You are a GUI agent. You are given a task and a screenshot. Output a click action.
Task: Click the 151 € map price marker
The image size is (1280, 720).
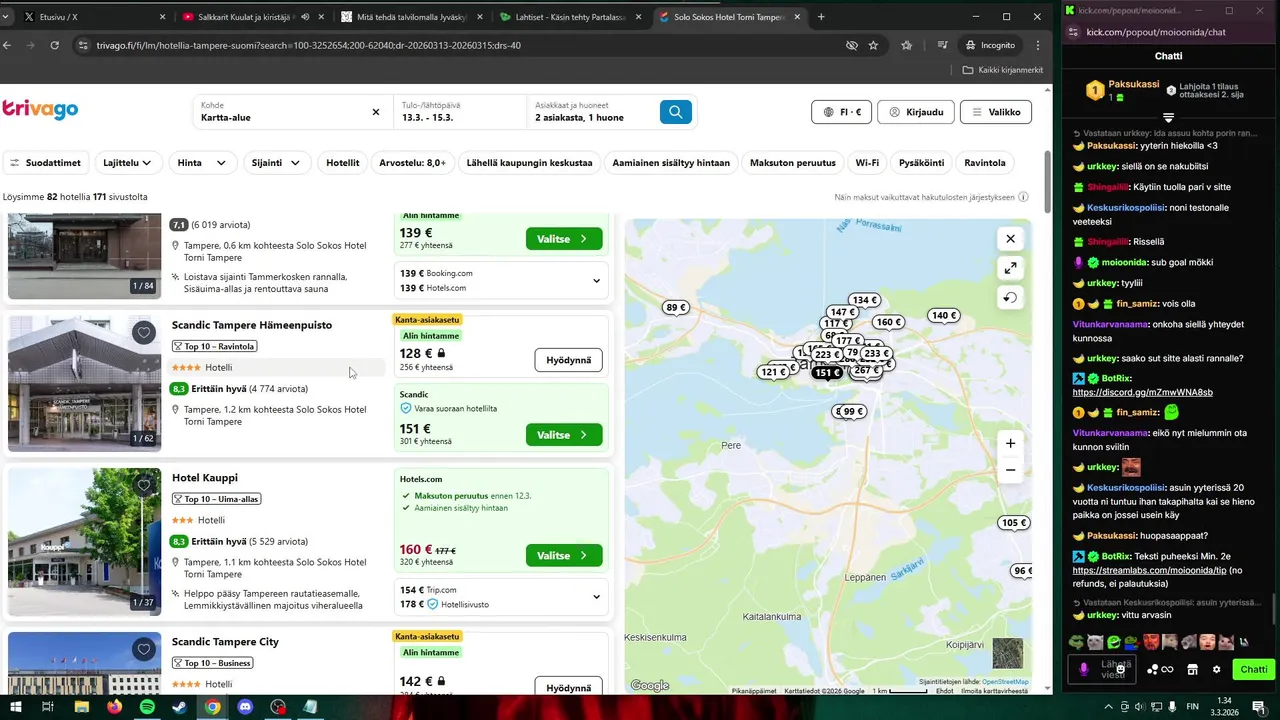tap(826, 372)
